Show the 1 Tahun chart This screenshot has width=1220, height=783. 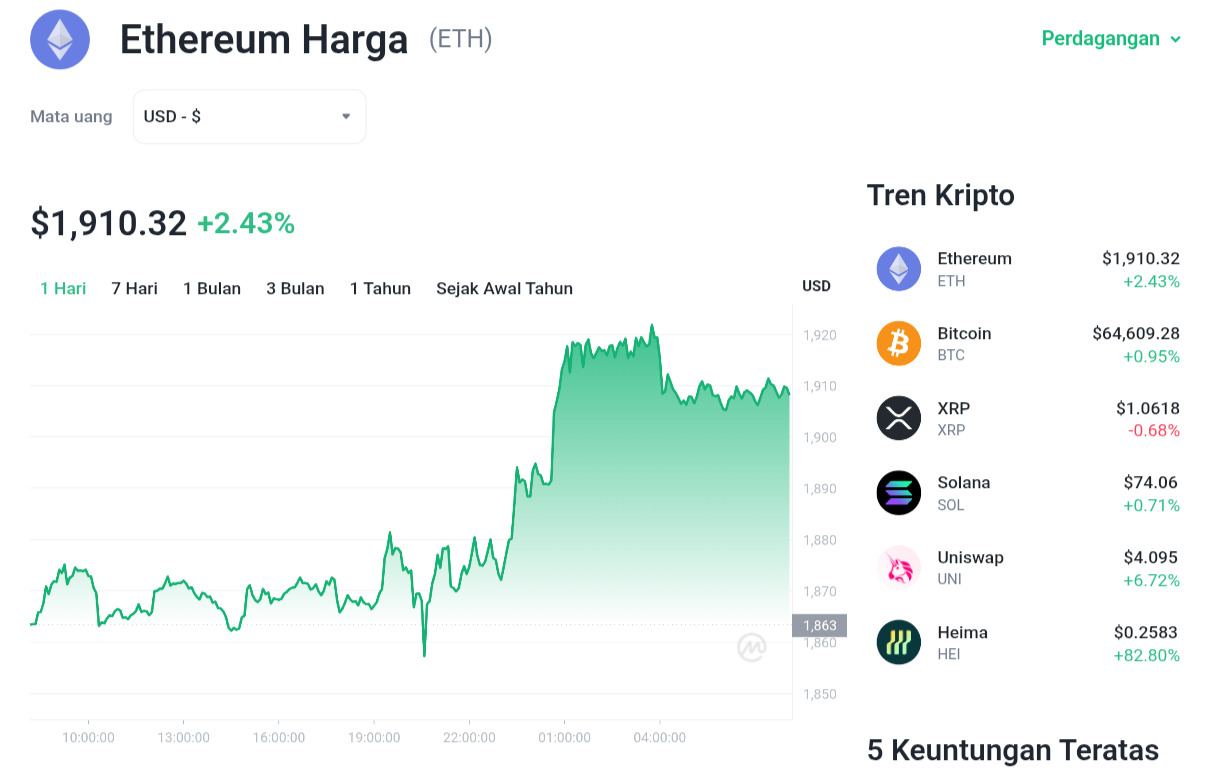[x=380, y=289]
